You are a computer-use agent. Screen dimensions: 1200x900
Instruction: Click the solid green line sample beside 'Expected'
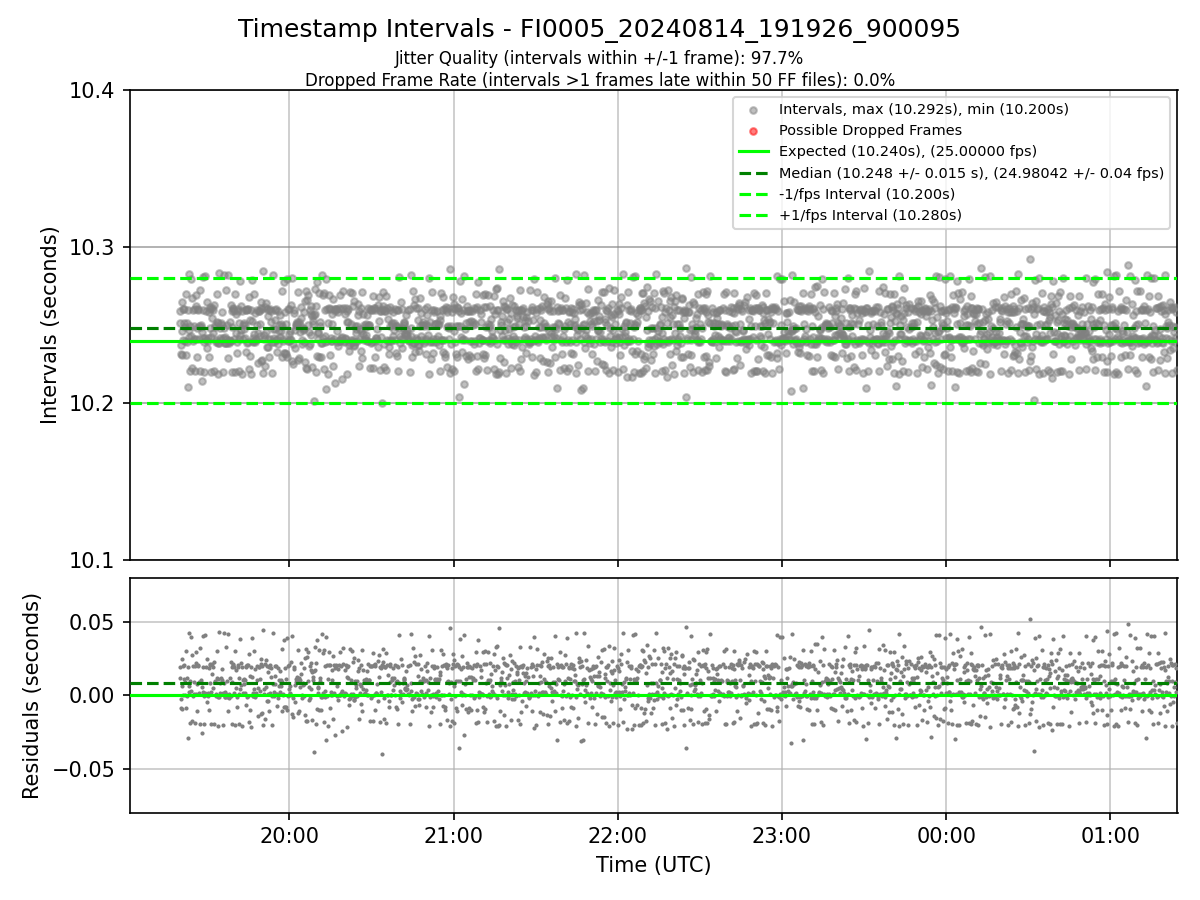click(x=754, y=152)
